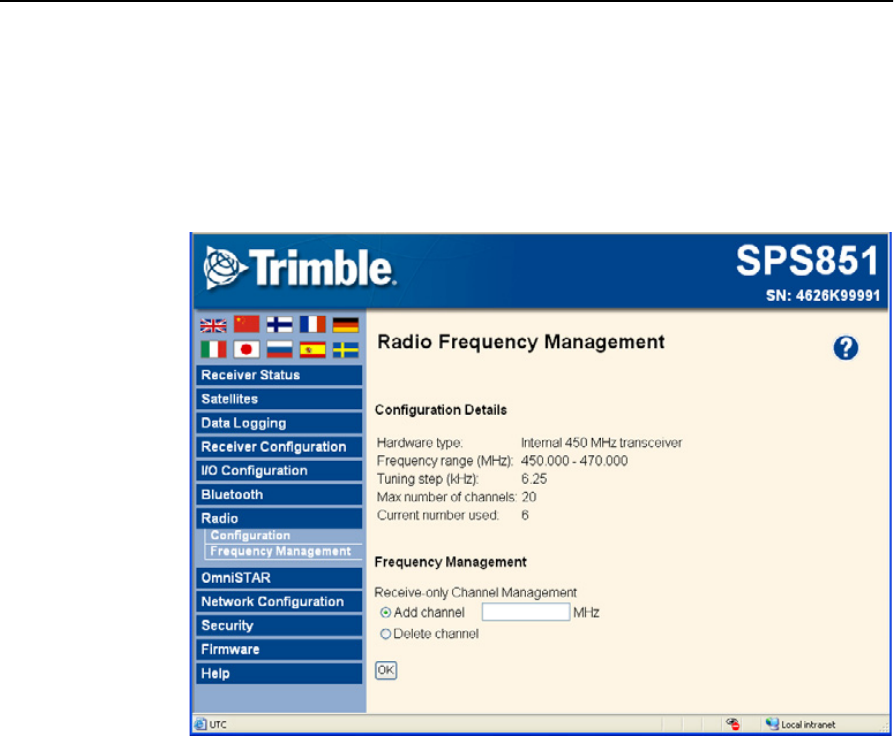Open the Radio Configuration submenu item
The image size is (894, 736).
(x=250, y=535)
